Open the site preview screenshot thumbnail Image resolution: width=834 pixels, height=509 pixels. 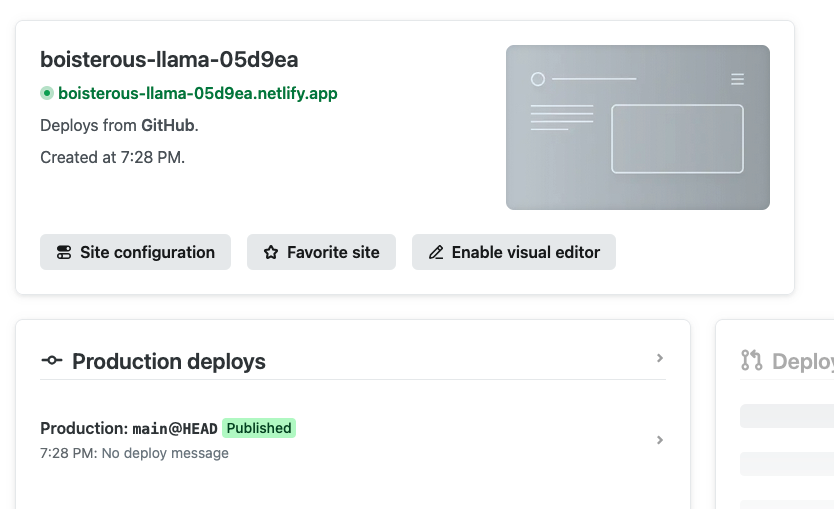(x=637, y=127)
